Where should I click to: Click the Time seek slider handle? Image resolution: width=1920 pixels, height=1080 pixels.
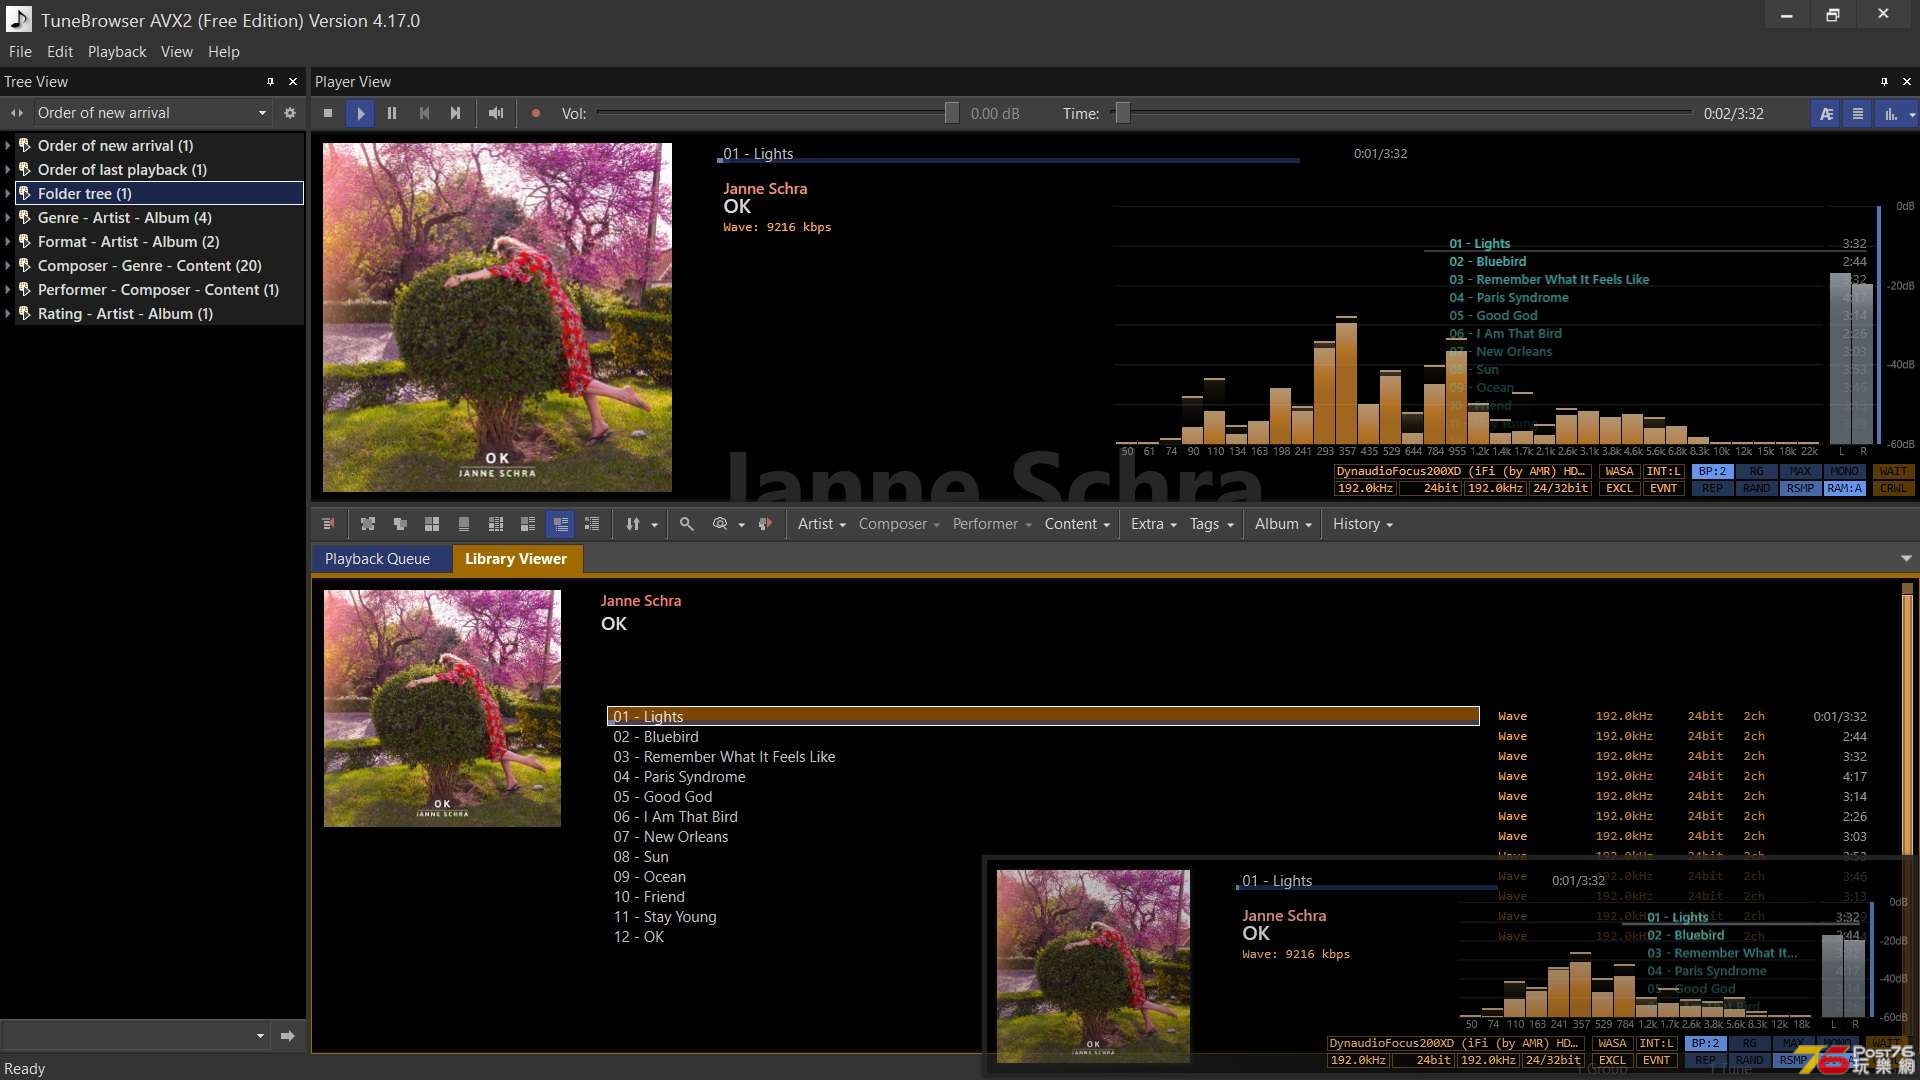pos(1123,114)
